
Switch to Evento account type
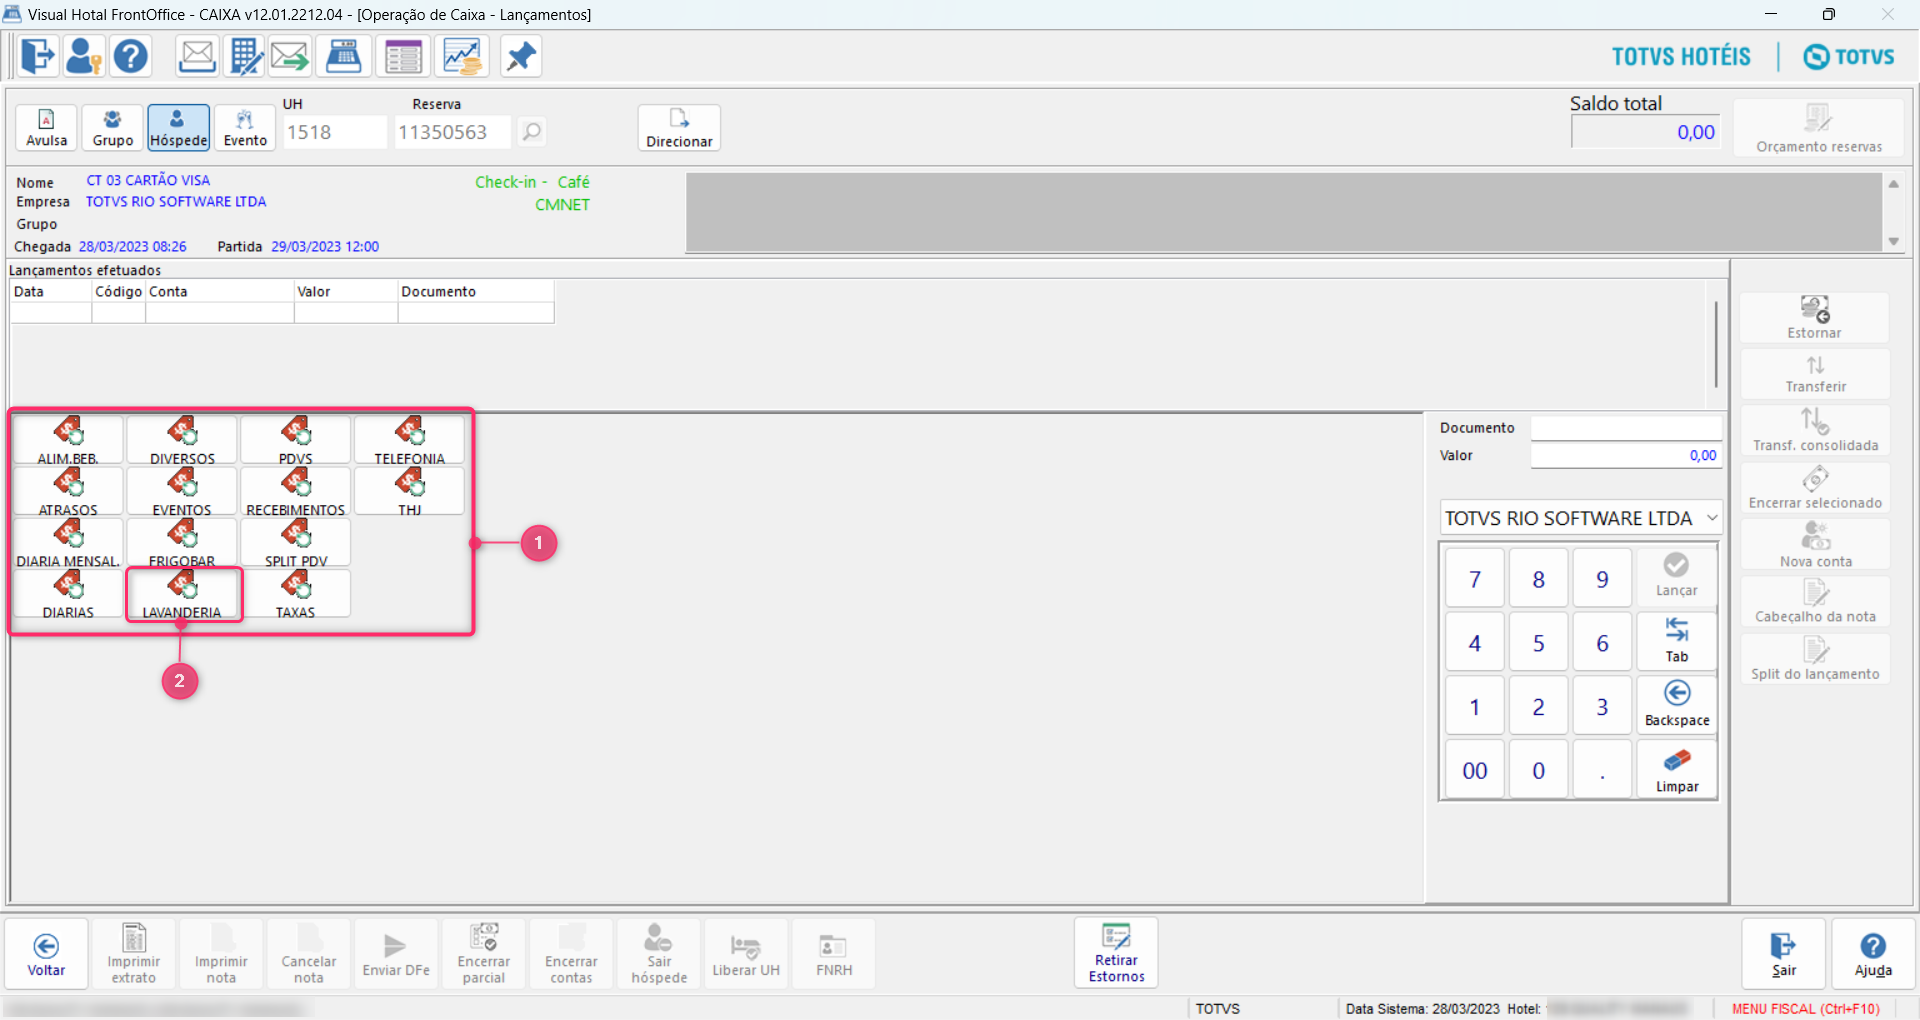[245, 128]
